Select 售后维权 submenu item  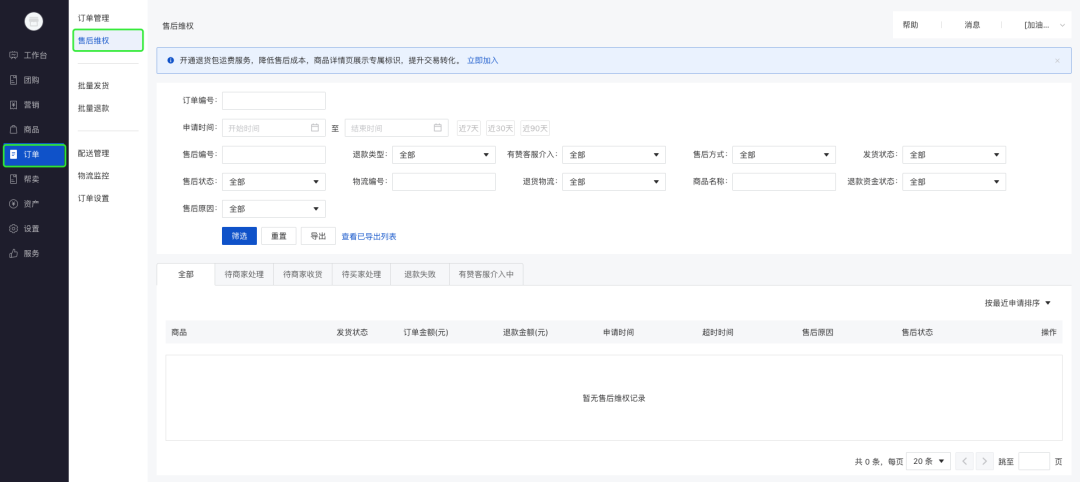[108, 41]
